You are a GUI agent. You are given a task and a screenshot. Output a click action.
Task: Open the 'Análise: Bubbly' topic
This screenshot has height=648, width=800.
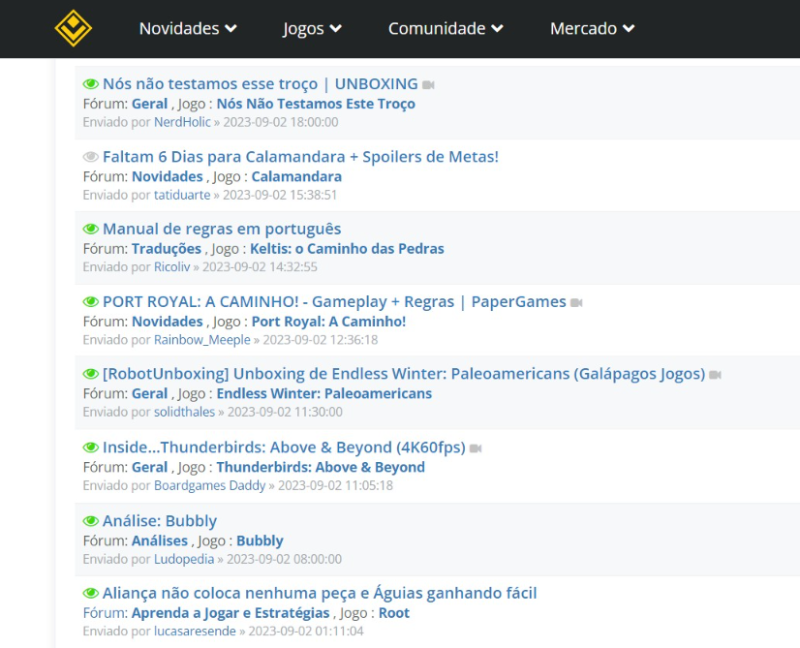click(160, 521)
